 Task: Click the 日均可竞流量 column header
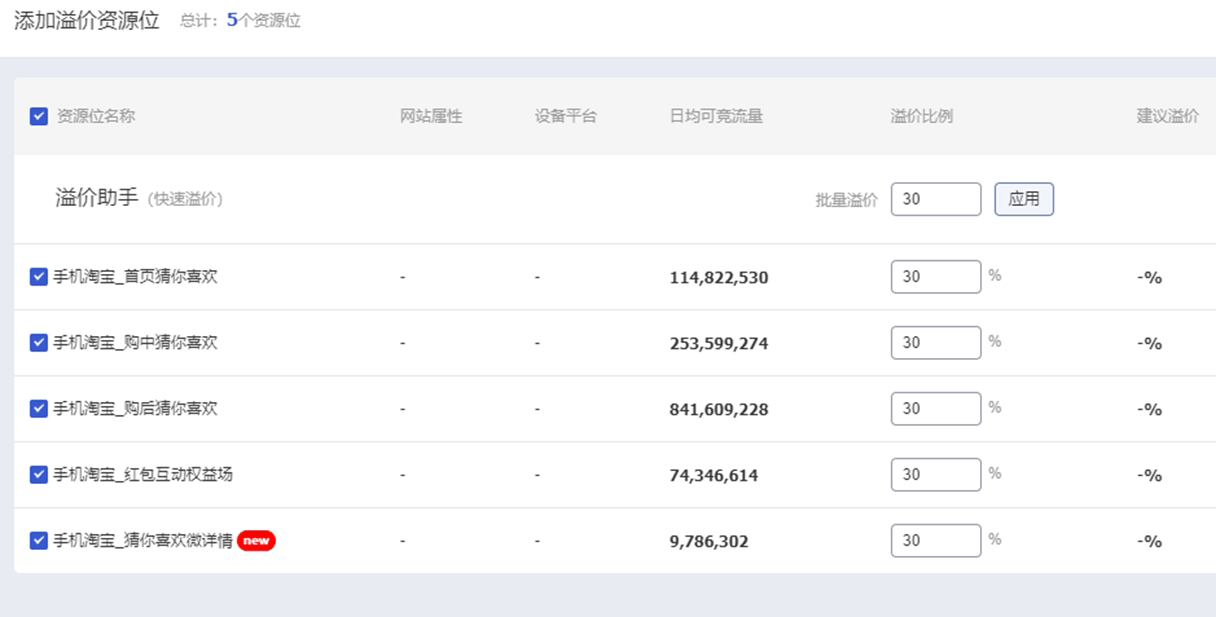pyautogui.click(x=716, y=116)
